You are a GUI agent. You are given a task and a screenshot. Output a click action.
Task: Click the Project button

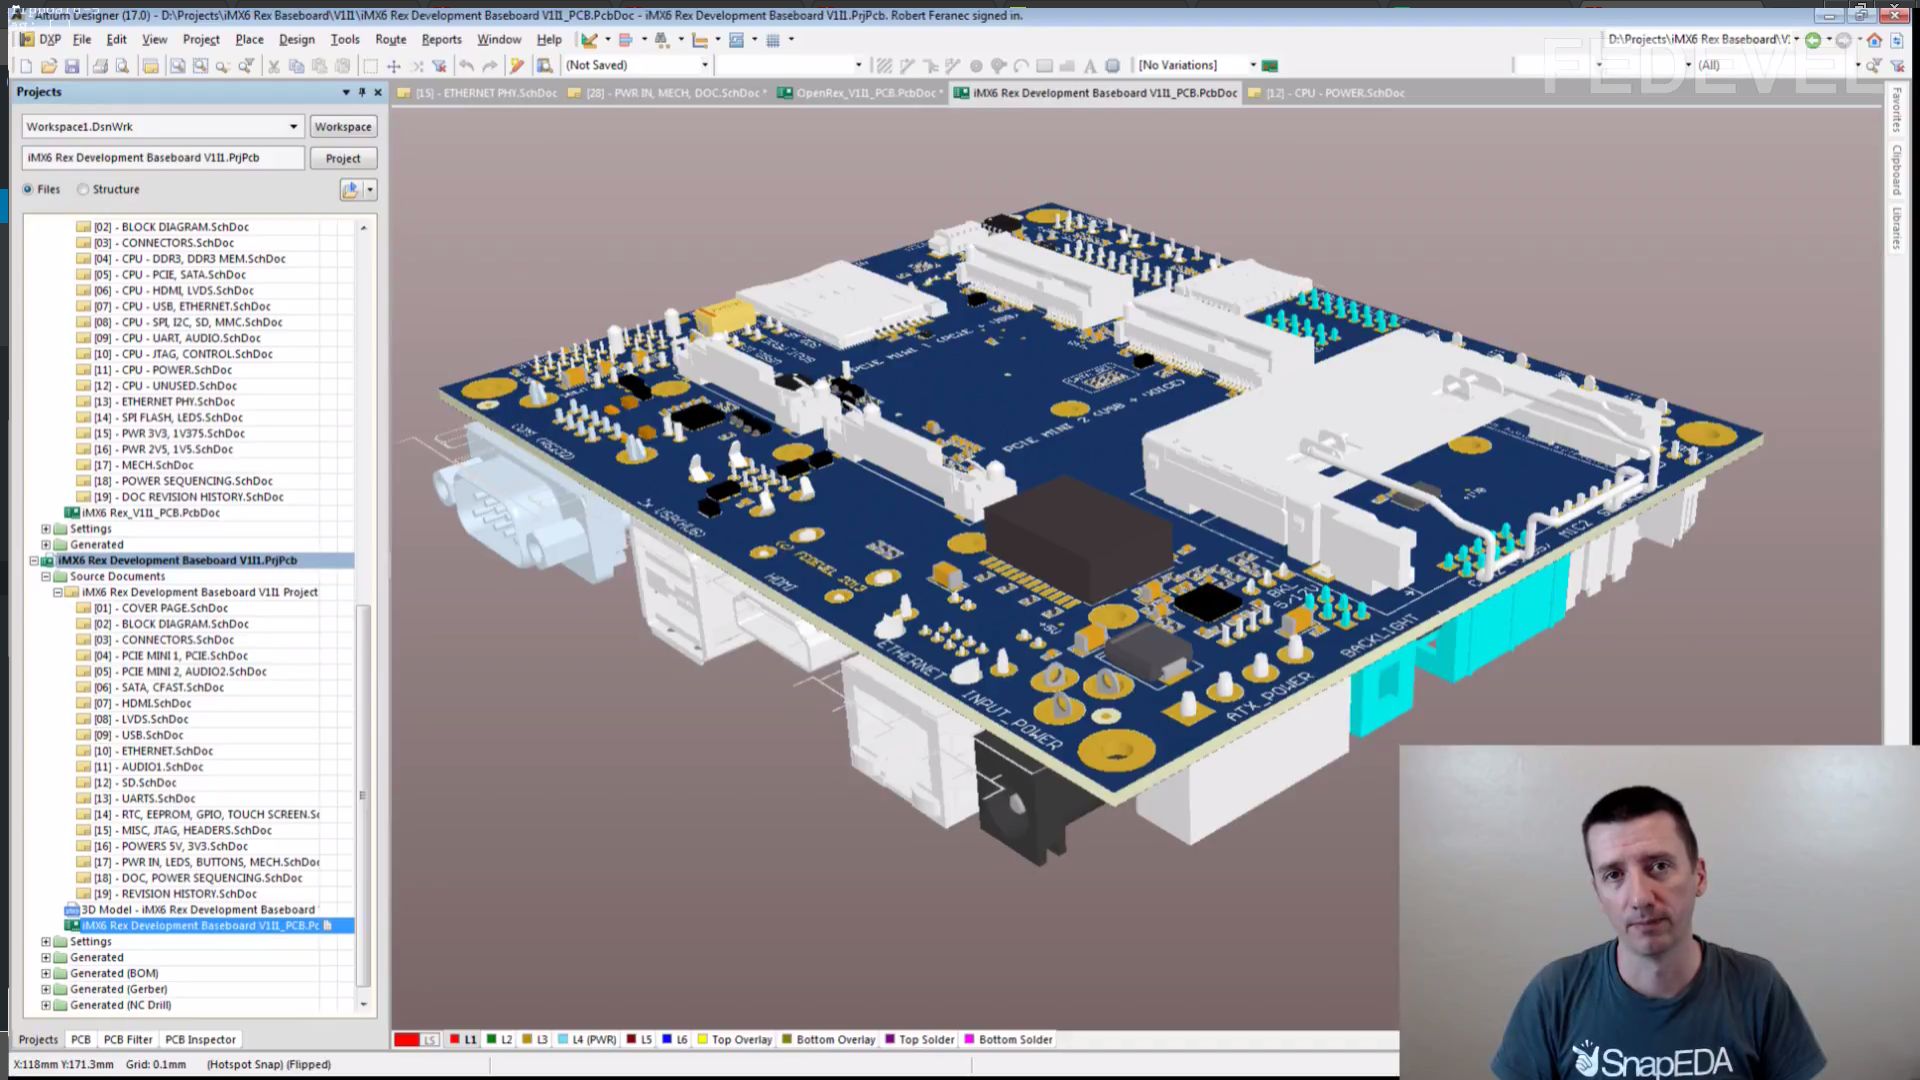(x=342, y=158)
